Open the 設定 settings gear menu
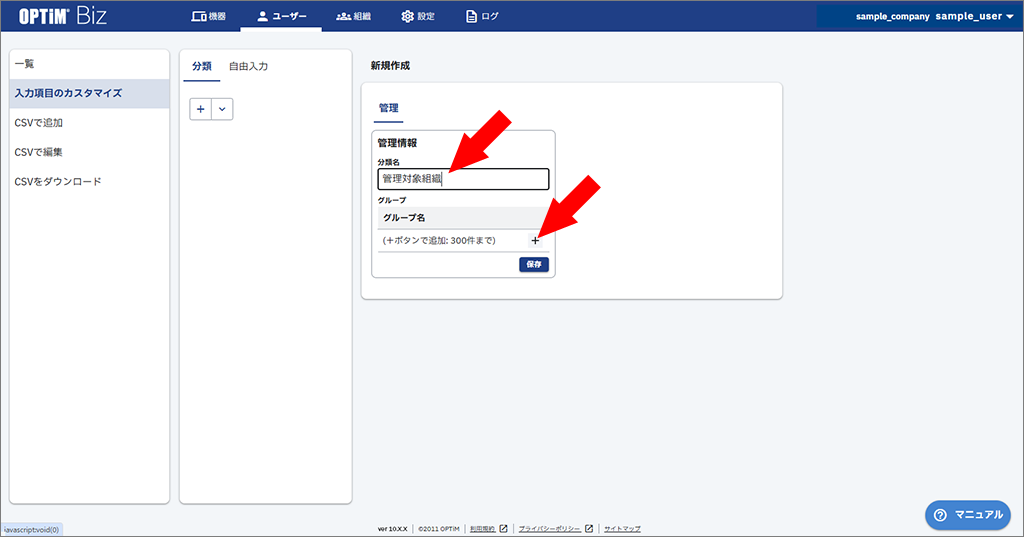This screenshot has width=1024, height=537. pyautogui.click(x=417, y=16)
